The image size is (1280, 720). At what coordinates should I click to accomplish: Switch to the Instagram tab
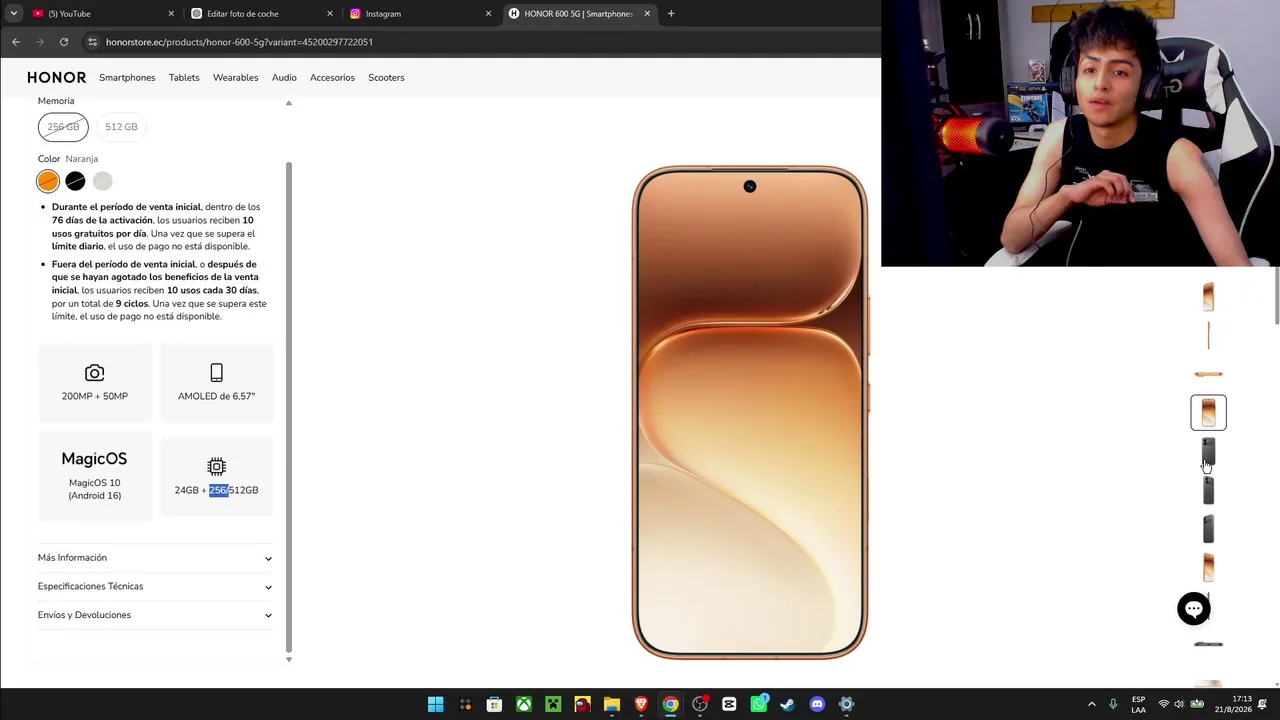tap(421, 14)
